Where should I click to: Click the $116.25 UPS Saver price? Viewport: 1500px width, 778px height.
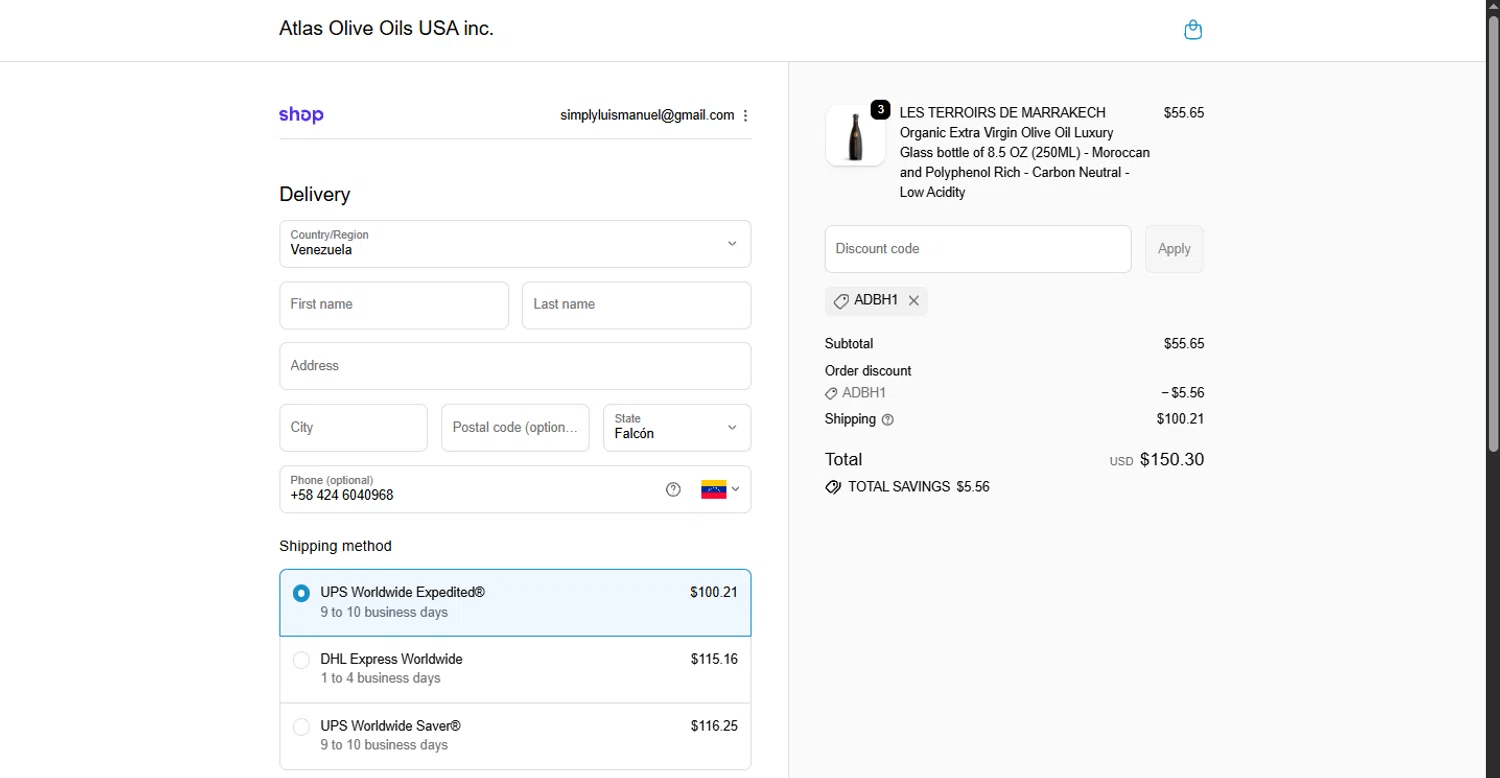(x=714, y=726)
